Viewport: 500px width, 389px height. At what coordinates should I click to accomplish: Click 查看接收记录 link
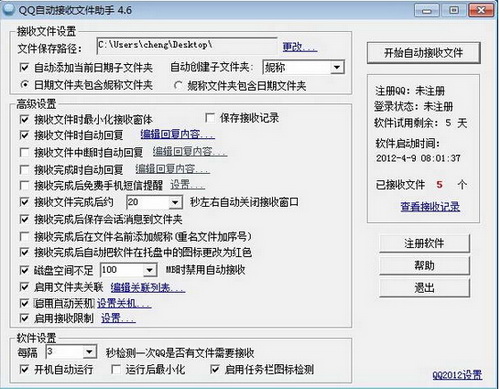click(x=430, y=207)
